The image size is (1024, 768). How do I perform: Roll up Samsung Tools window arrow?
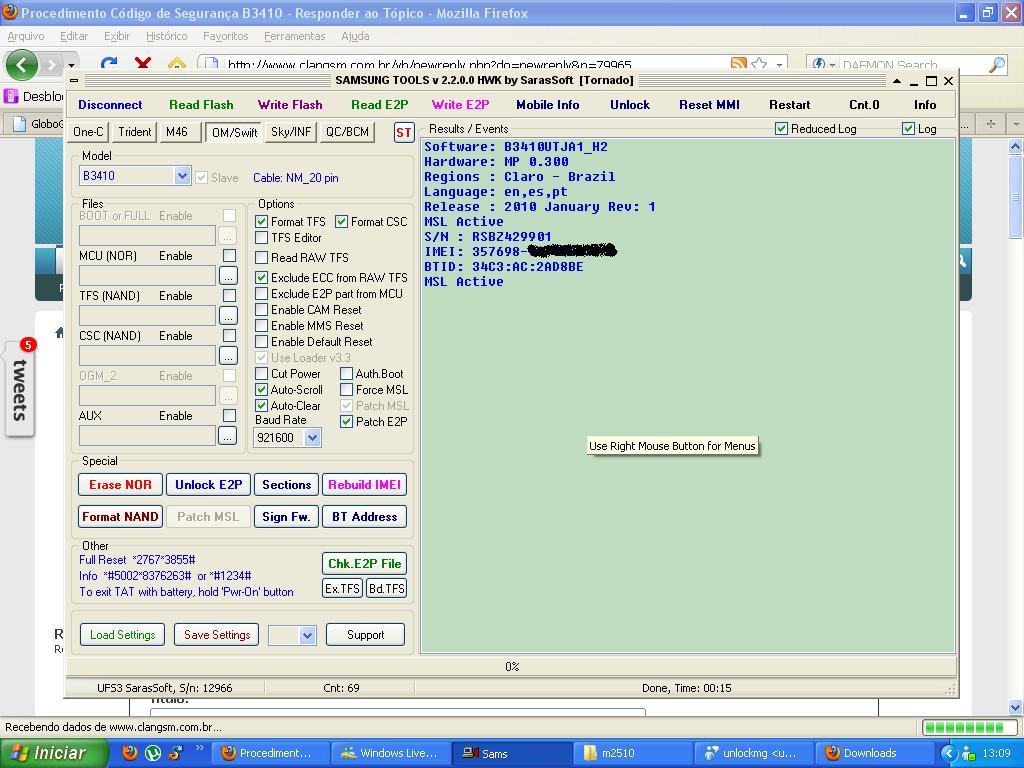[x=897, y=81]
